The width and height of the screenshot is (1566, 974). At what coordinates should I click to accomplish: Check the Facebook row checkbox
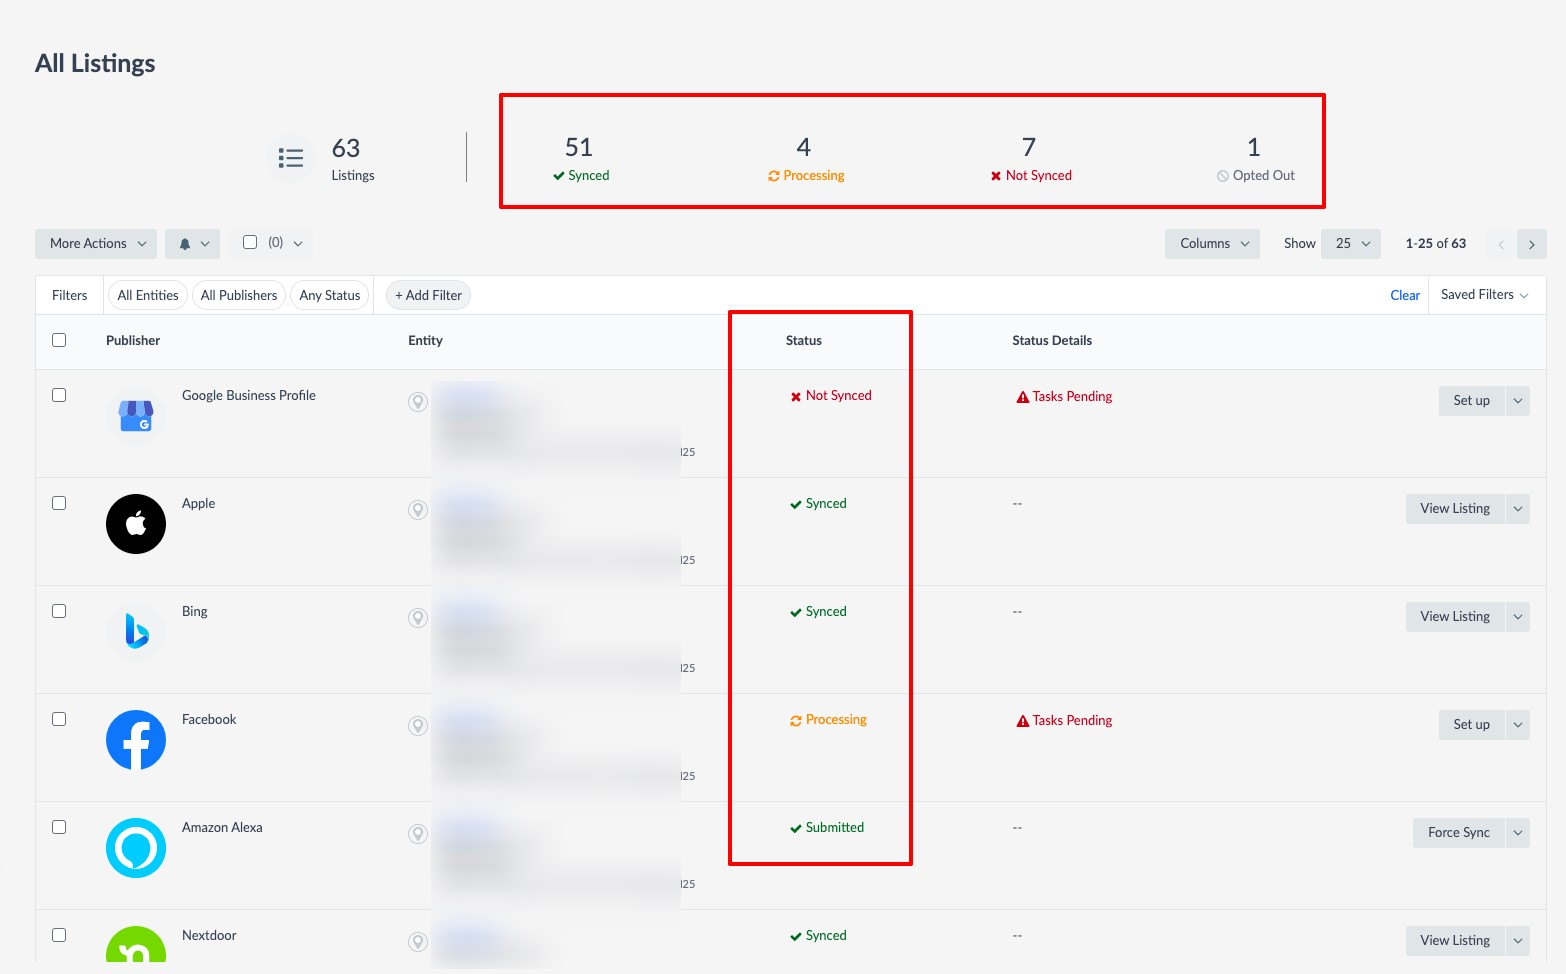coord(59,719)
